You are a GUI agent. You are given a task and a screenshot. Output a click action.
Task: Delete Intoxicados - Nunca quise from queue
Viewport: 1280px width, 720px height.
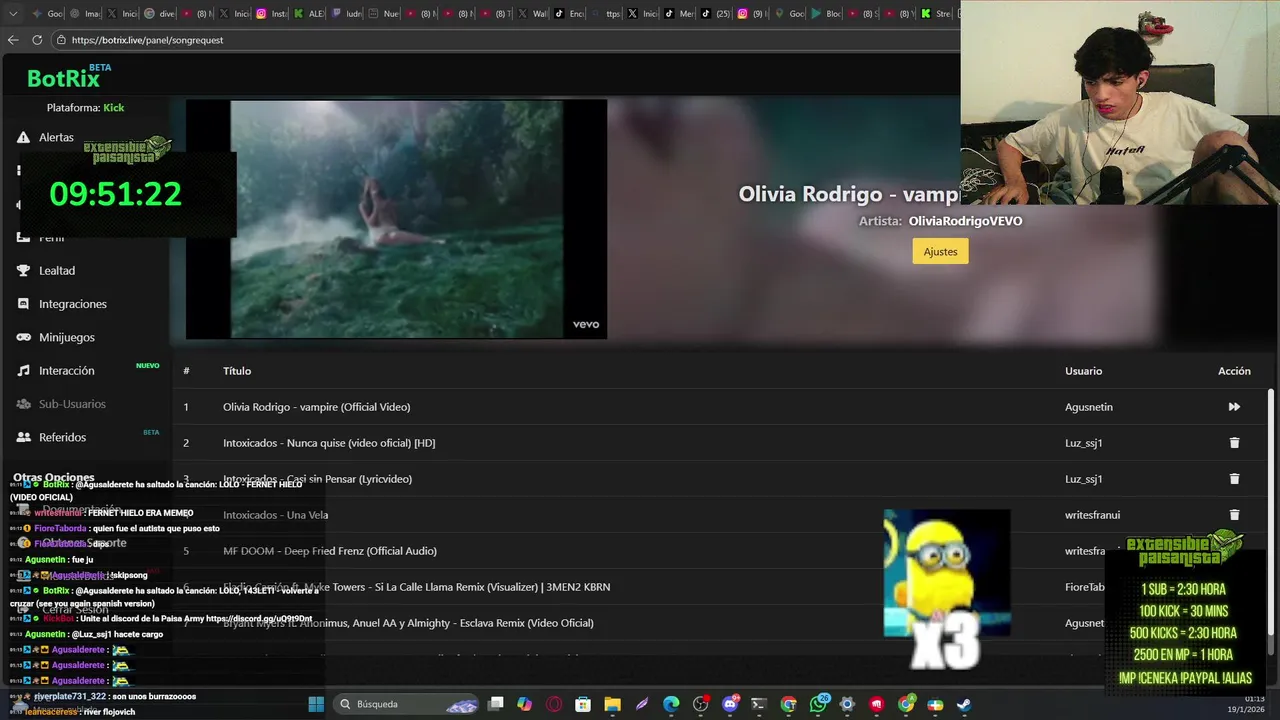(1234, 443)
